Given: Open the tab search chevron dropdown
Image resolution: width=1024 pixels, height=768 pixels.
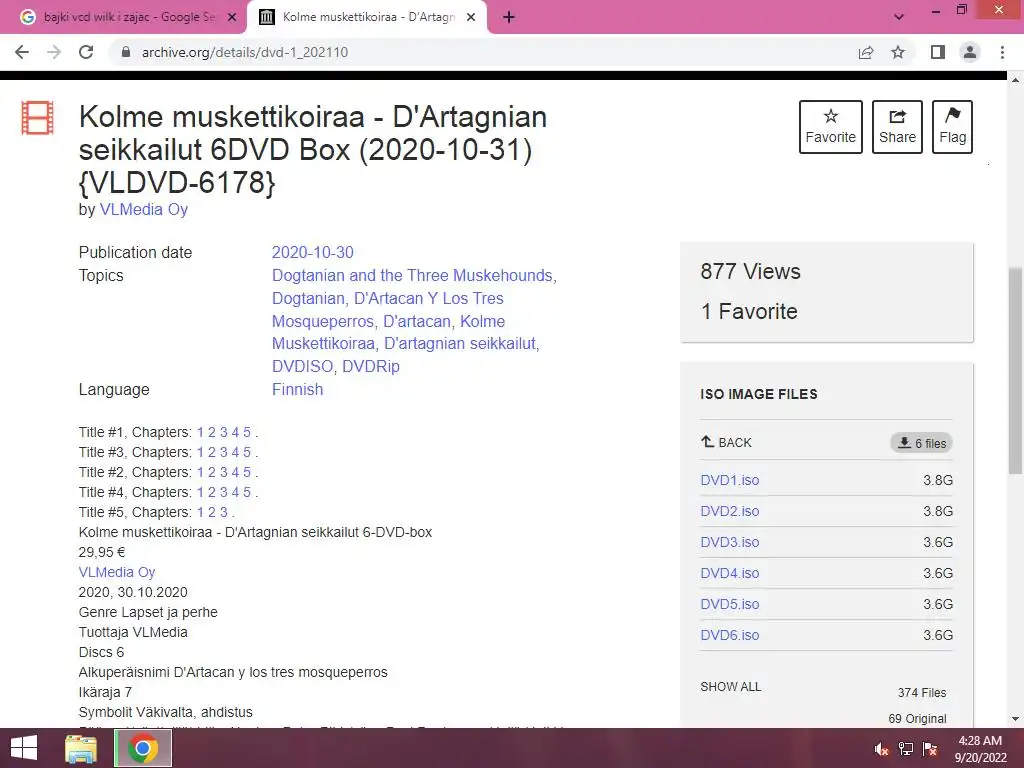Looking at the screenshot, I should click(899, 18).
